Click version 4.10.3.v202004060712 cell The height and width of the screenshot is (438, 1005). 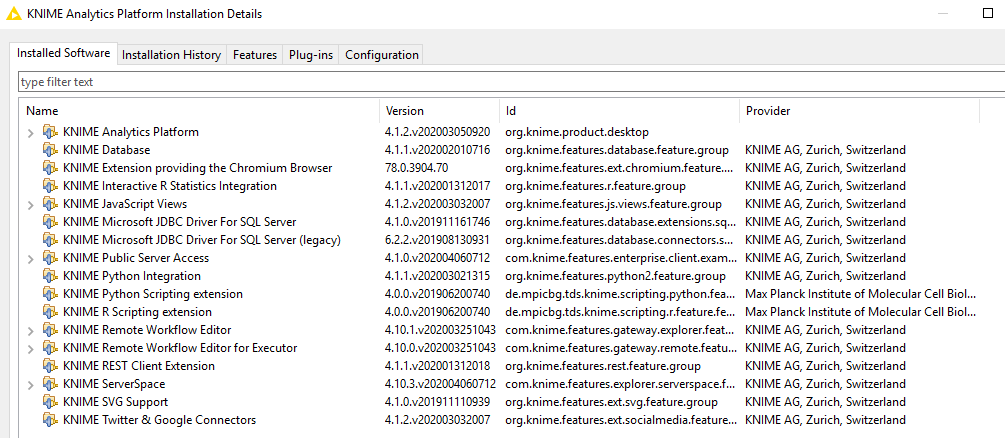[x=440, y=383]
